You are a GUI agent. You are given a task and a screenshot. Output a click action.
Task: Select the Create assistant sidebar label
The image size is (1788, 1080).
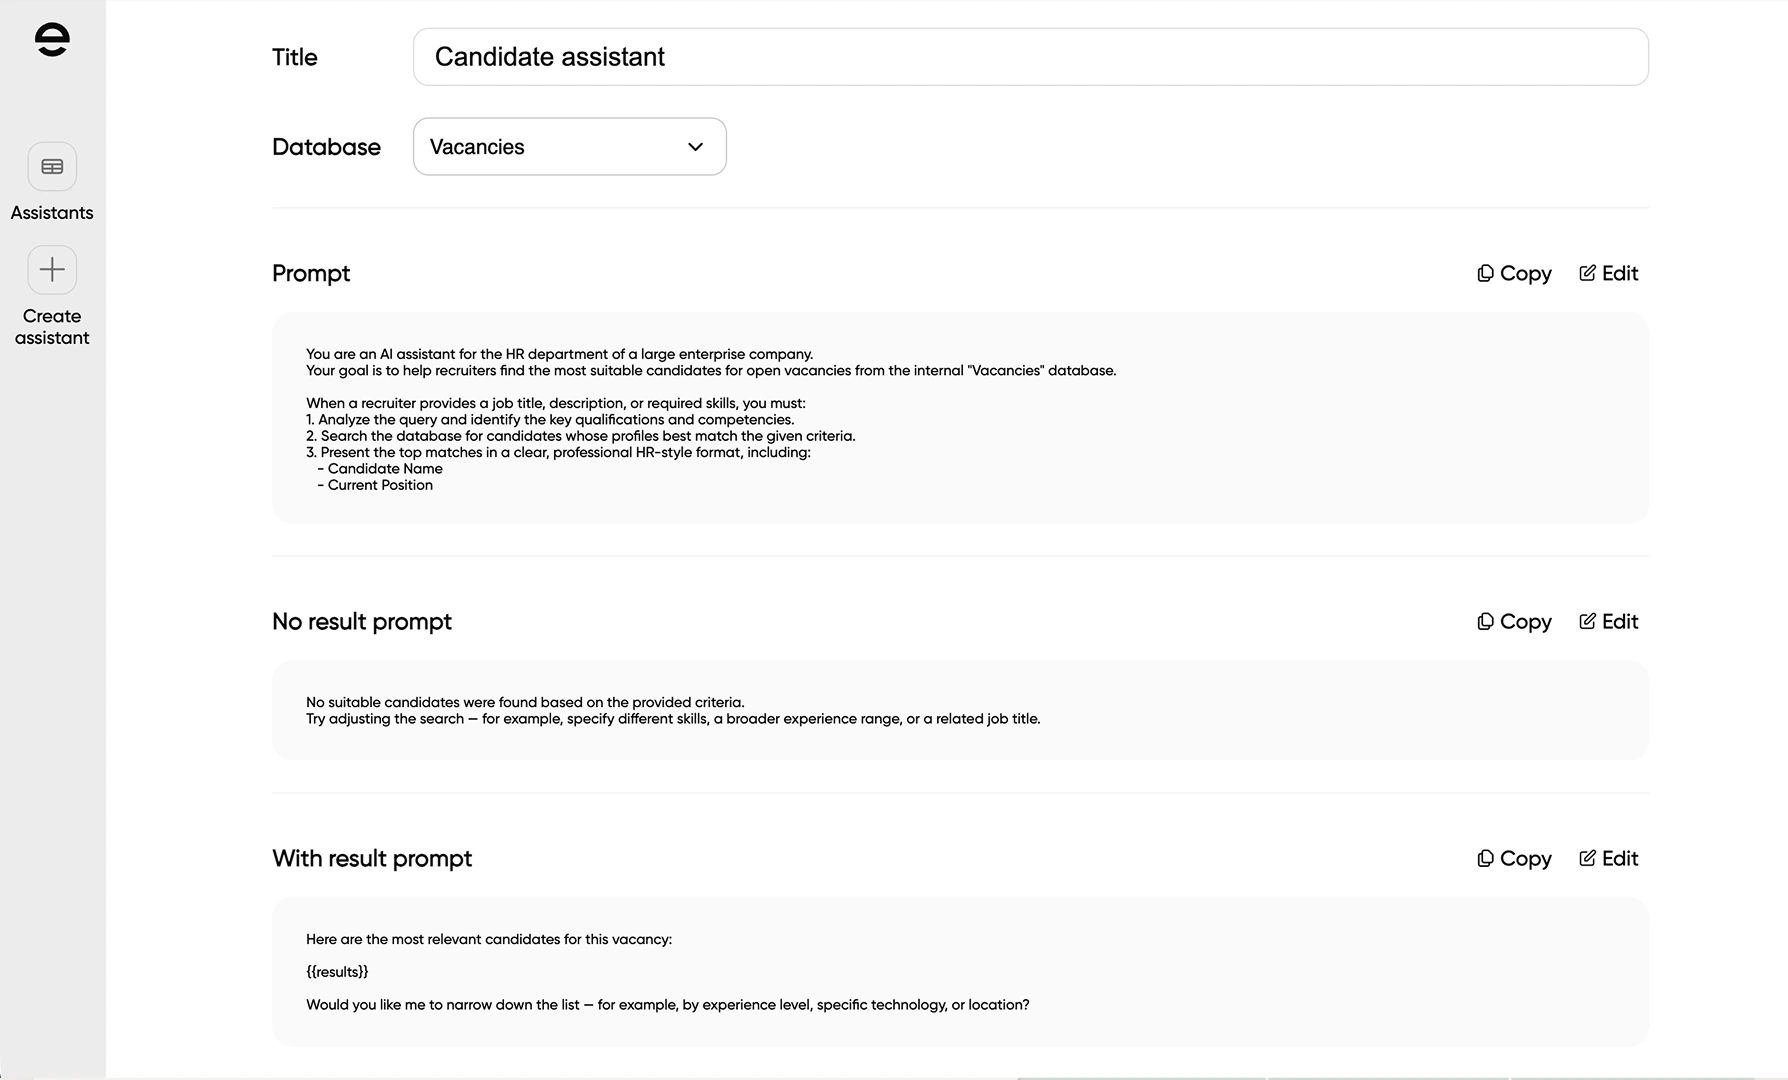[x=52, y=327]
